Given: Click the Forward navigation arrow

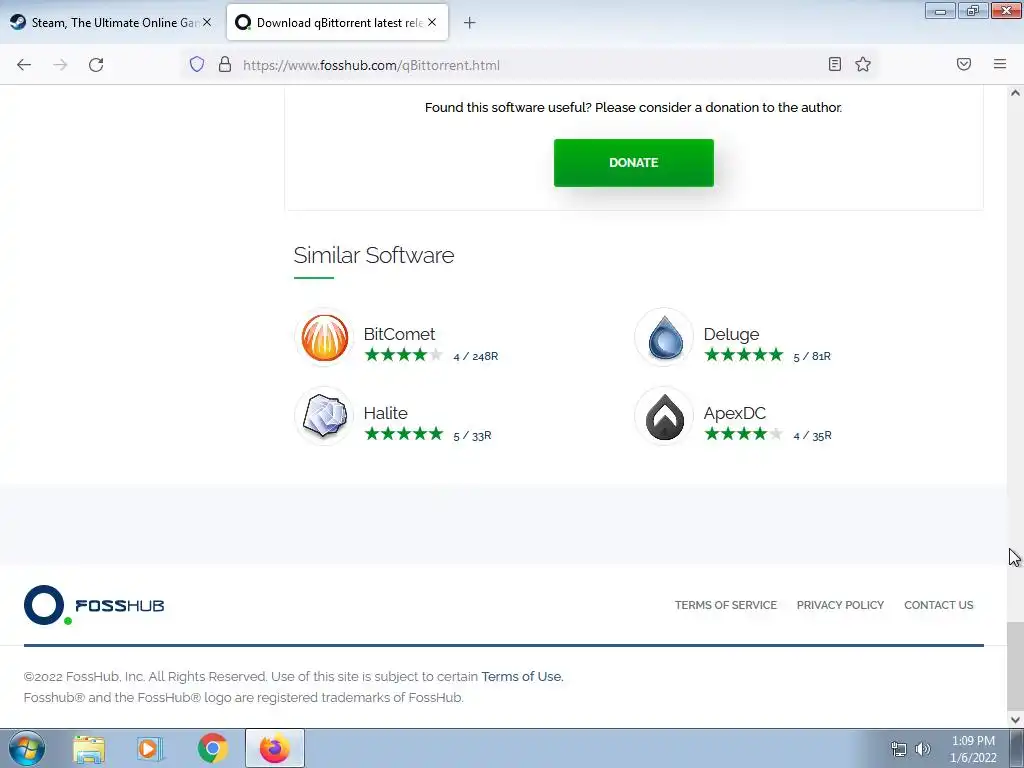Looking at the screenshot, I should click(x=60, y=65).
